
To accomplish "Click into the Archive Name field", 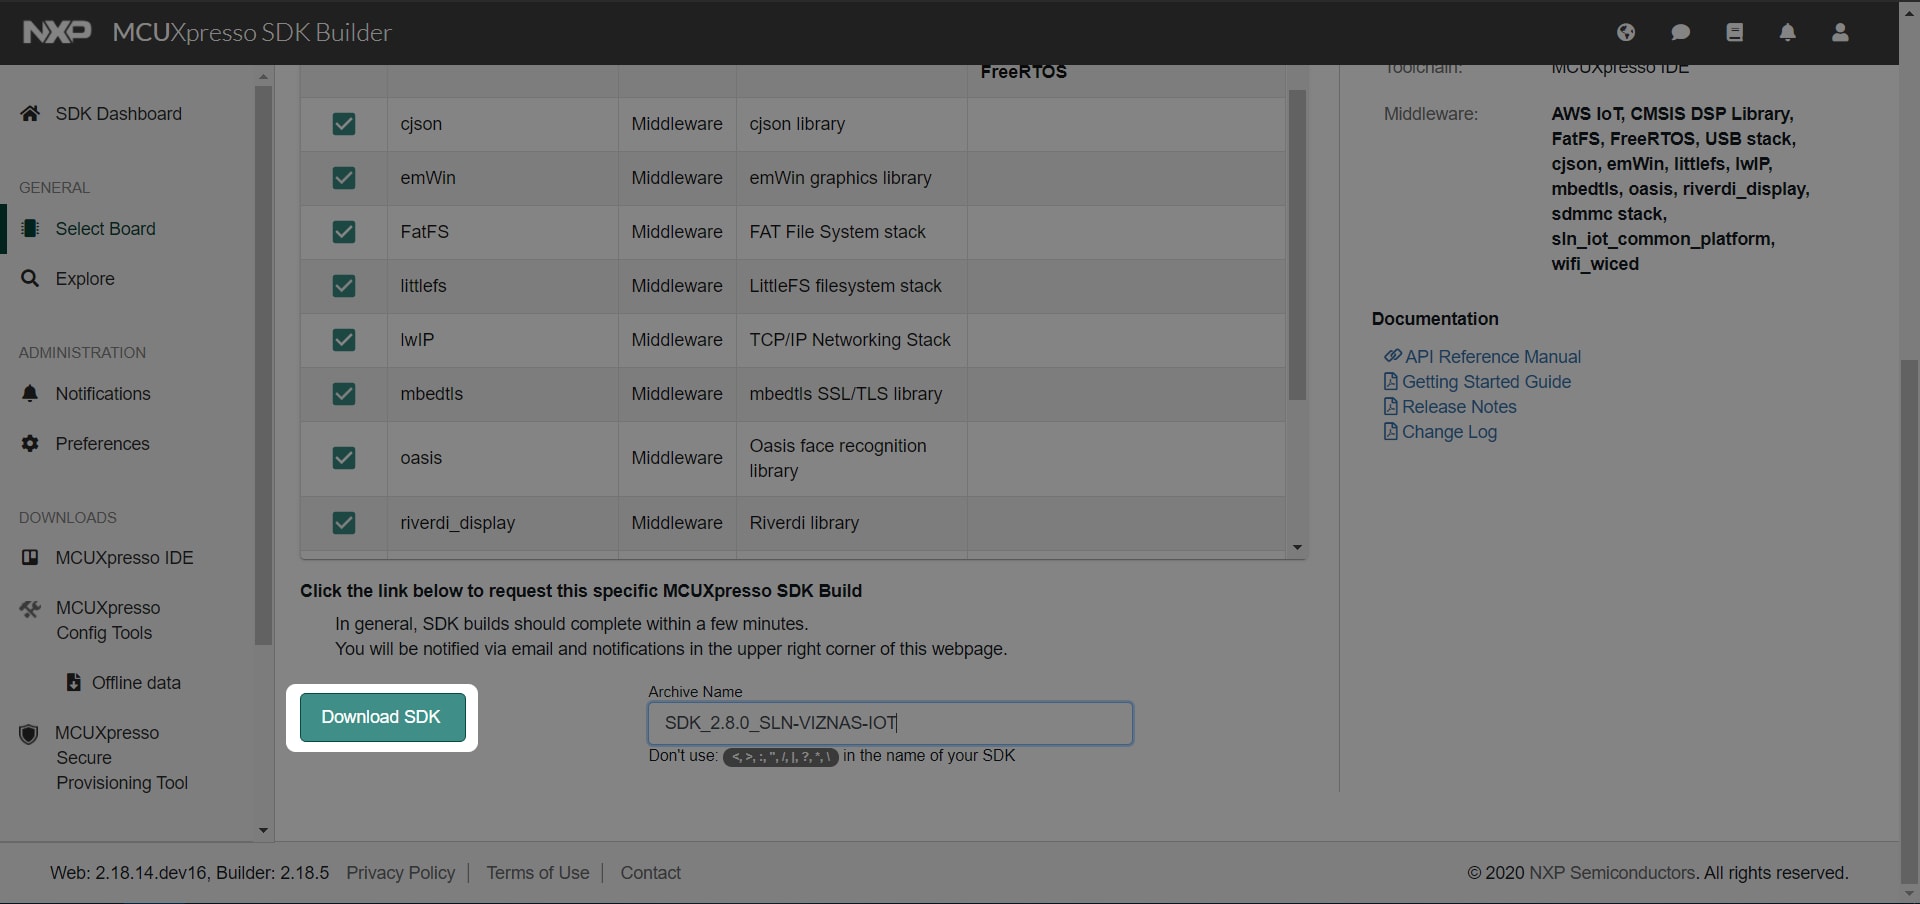I will click(890, 723).
